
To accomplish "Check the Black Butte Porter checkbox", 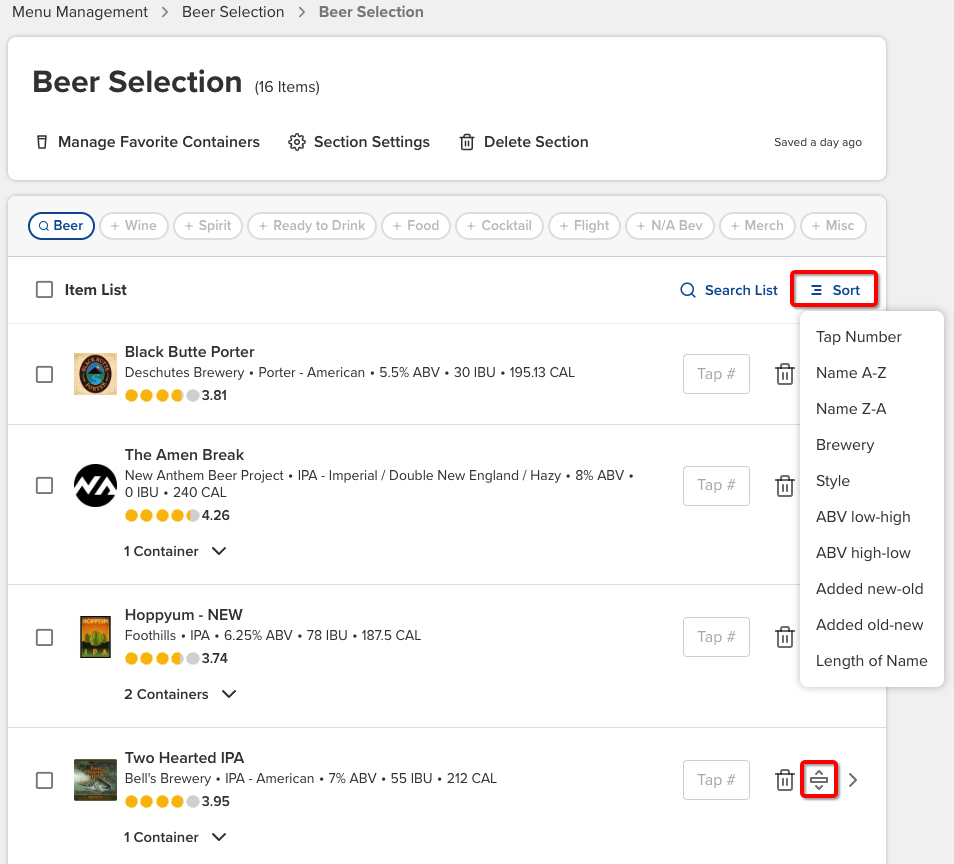I will [x=44, y=373].
